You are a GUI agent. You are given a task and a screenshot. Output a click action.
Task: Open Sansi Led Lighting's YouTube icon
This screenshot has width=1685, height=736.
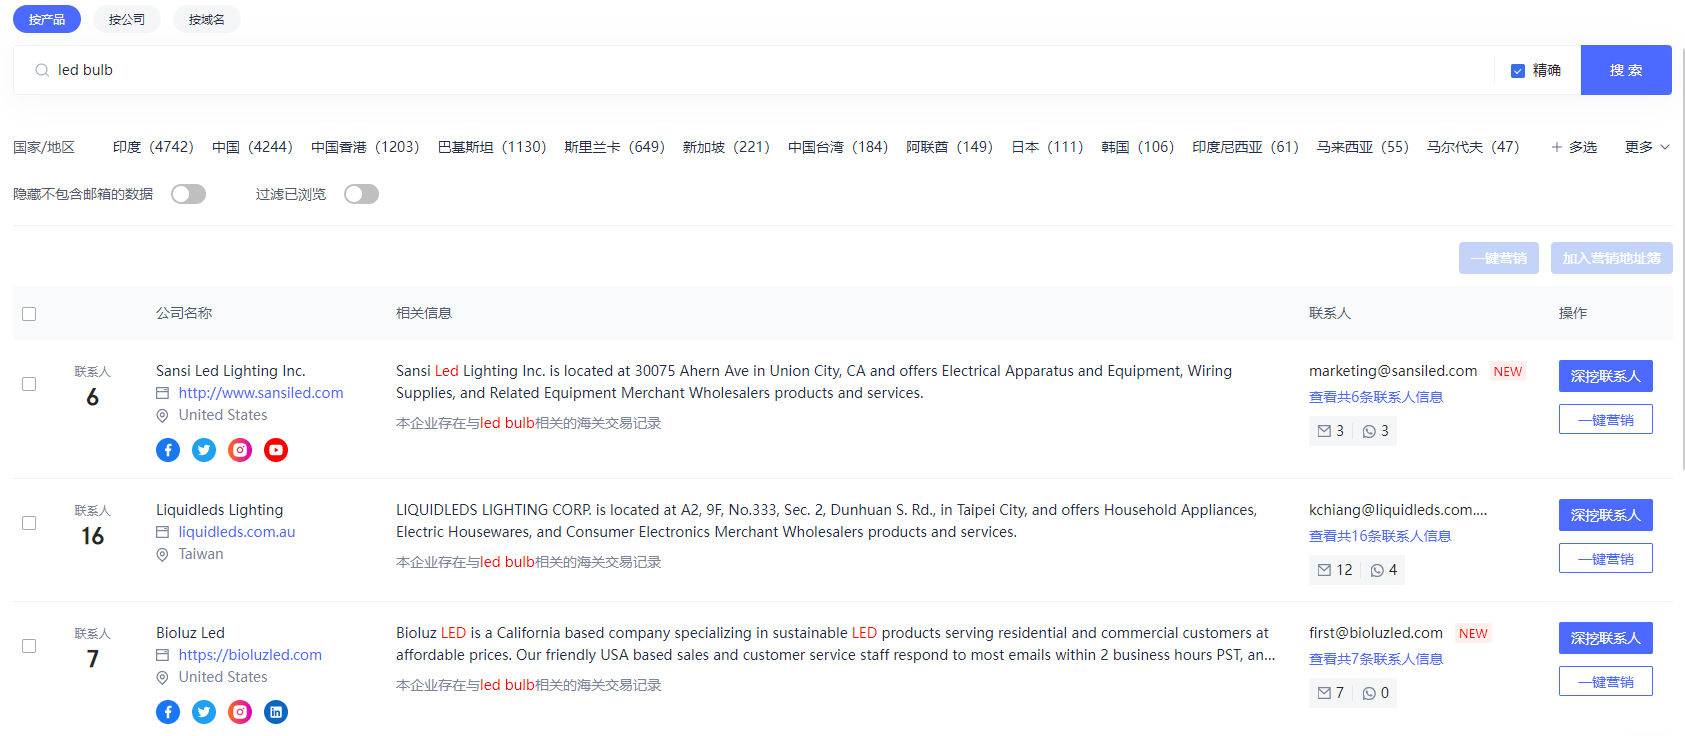pos(276,450)
